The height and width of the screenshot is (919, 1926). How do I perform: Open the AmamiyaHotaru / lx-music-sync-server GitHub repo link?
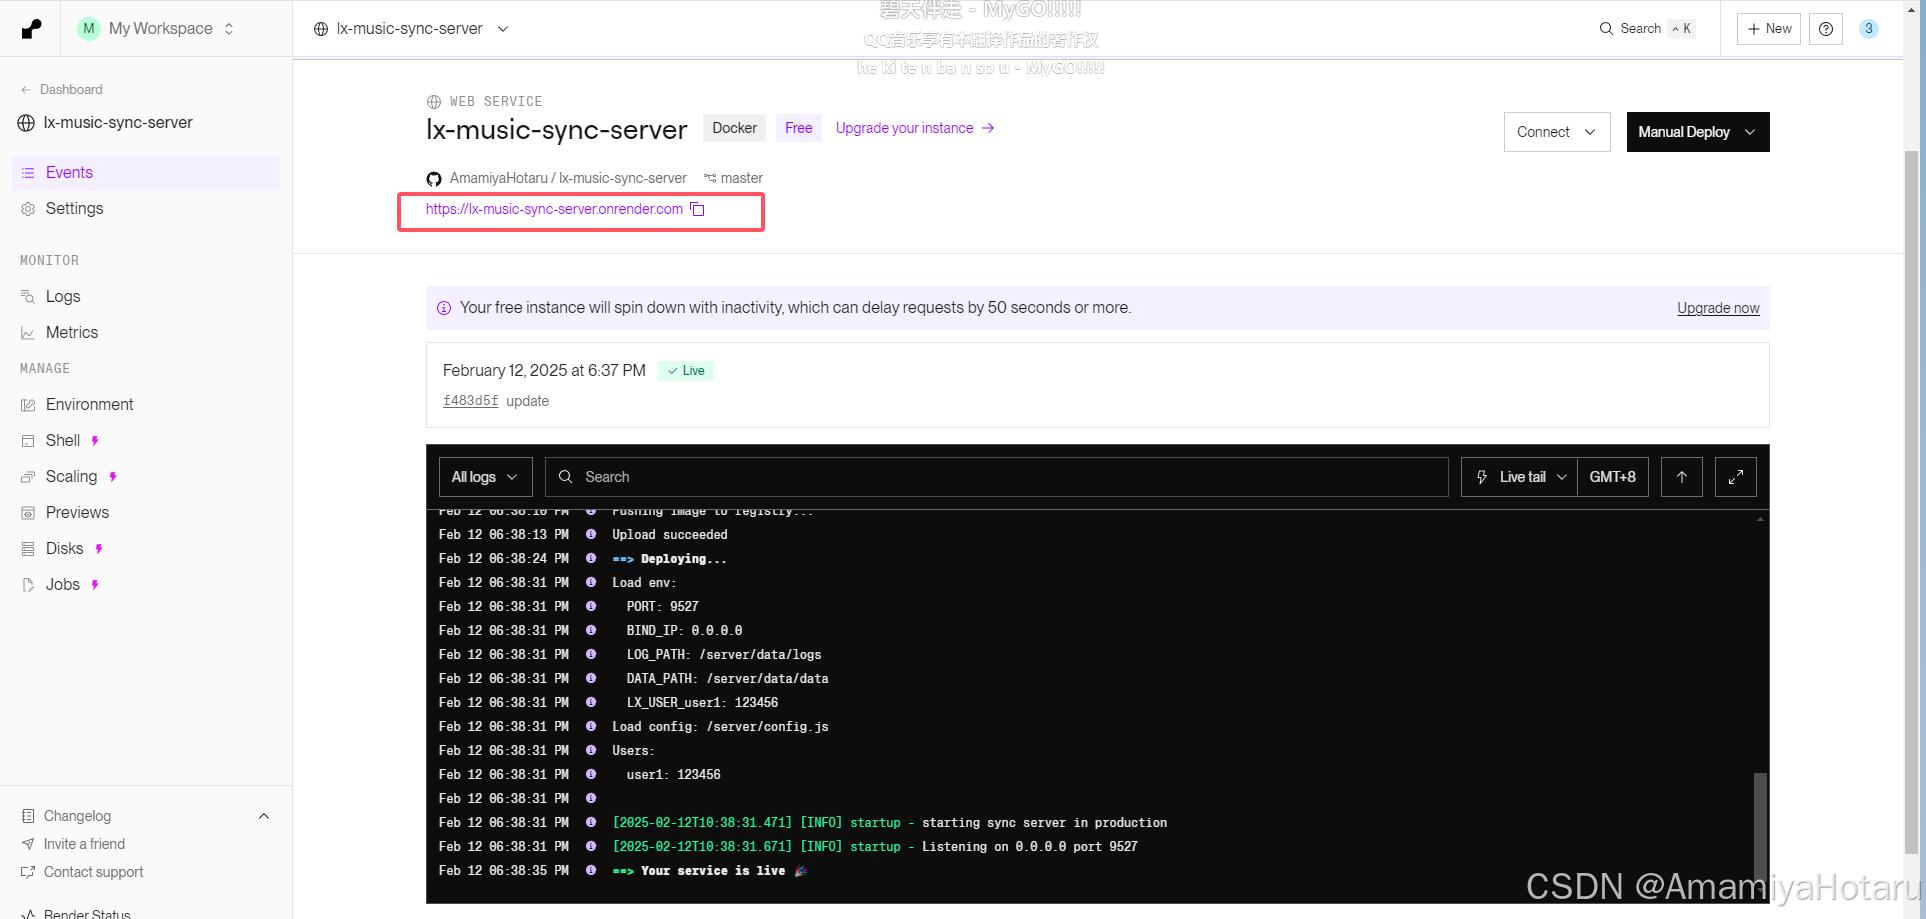567,178
